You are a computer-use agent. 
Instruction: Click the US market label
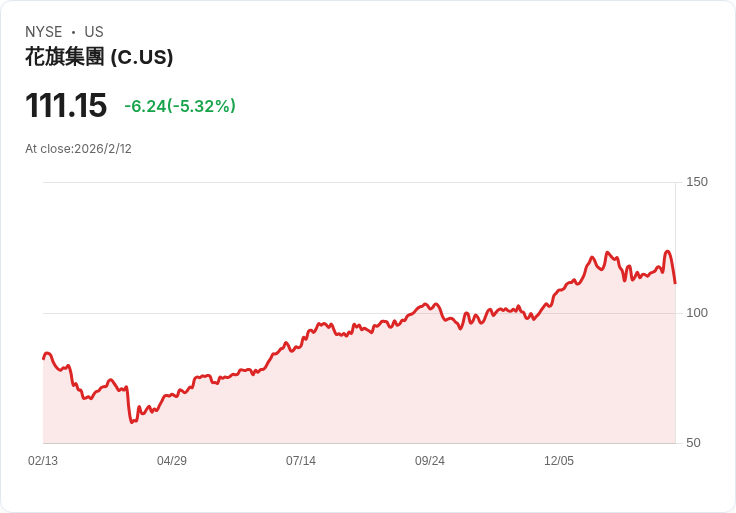pyautogui.click(x=94, y=32)
